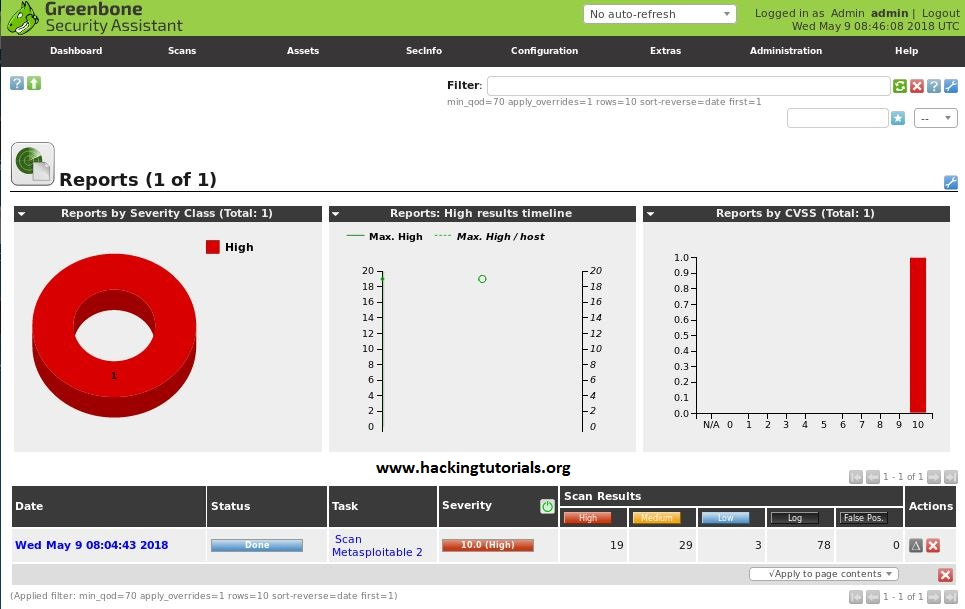Open the help icon at top left

(17, 83)
